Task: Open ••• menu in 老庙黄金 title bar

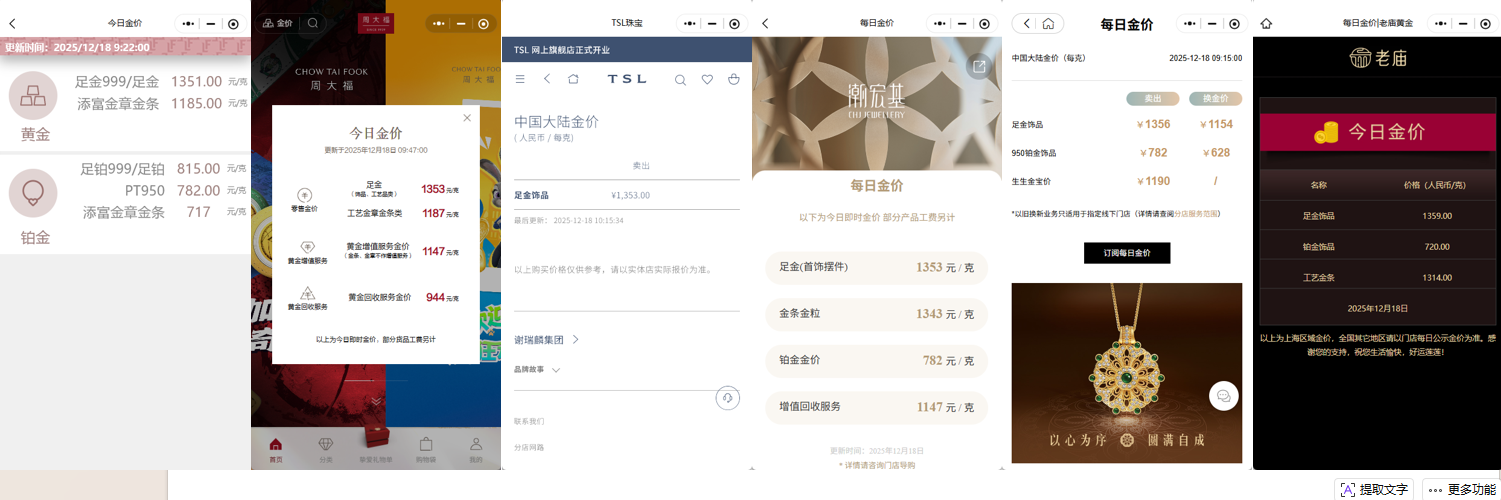Action: click(x=1440, y=23)
